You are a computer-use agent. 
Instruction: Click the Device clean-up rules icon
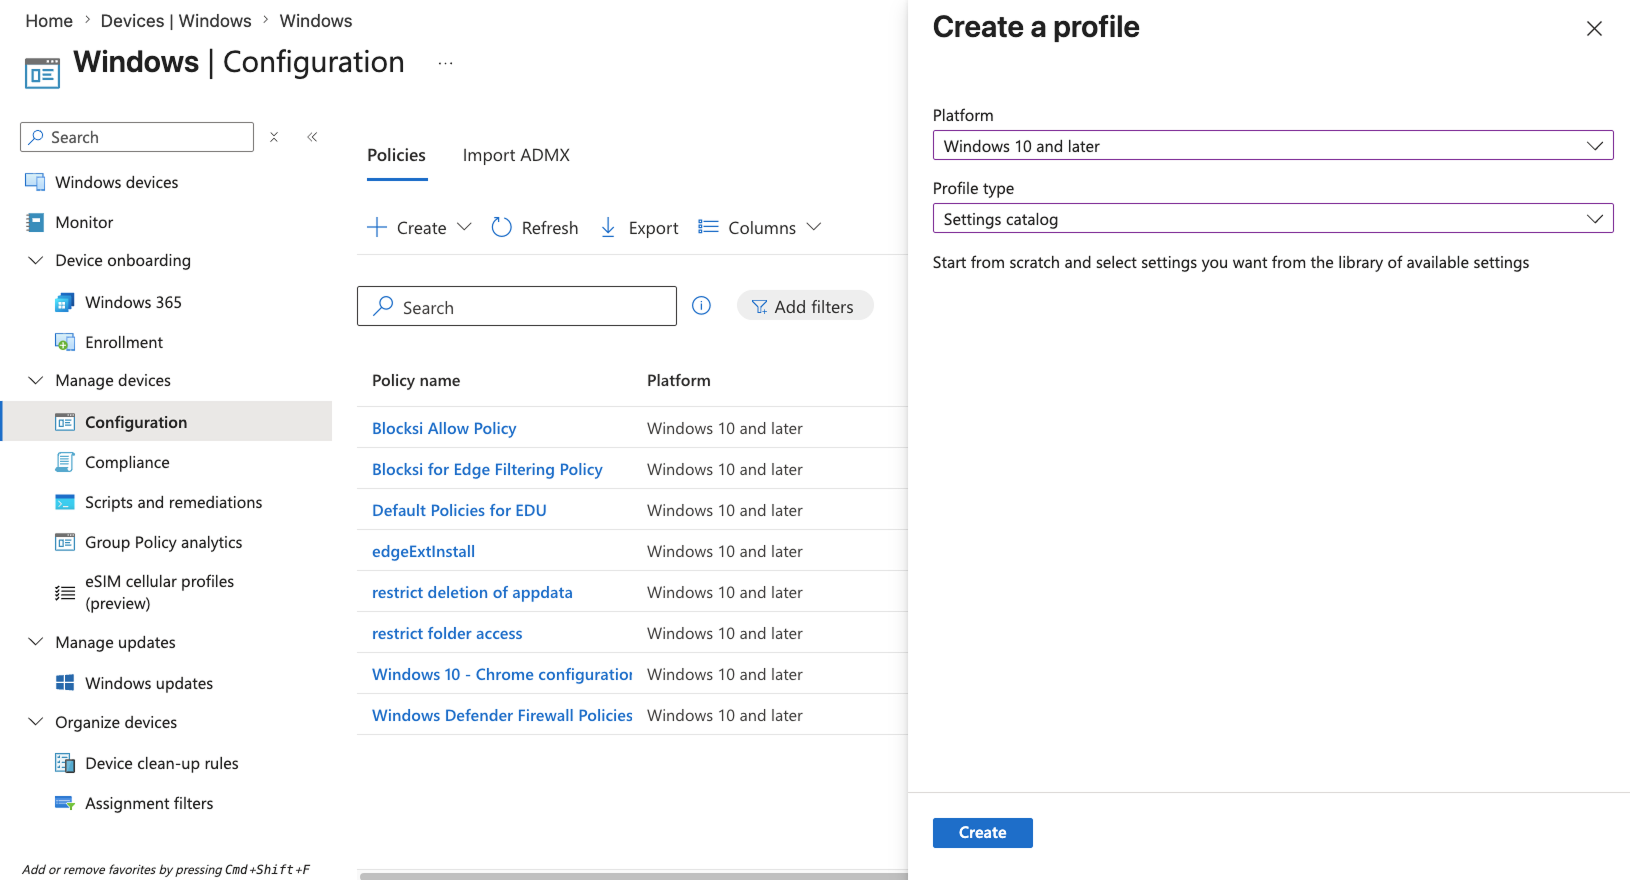click(x=65, y=763)
